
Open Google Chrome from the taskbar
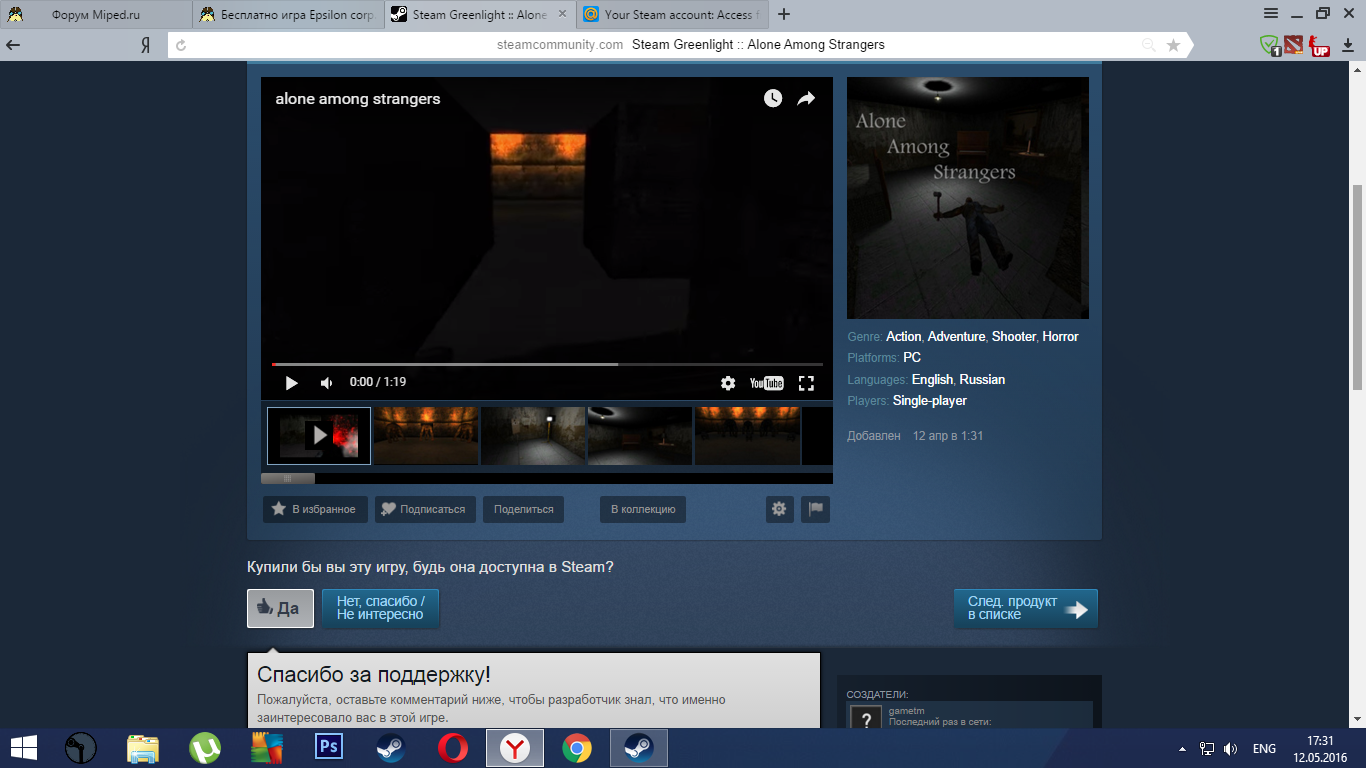tap(577, 748)
